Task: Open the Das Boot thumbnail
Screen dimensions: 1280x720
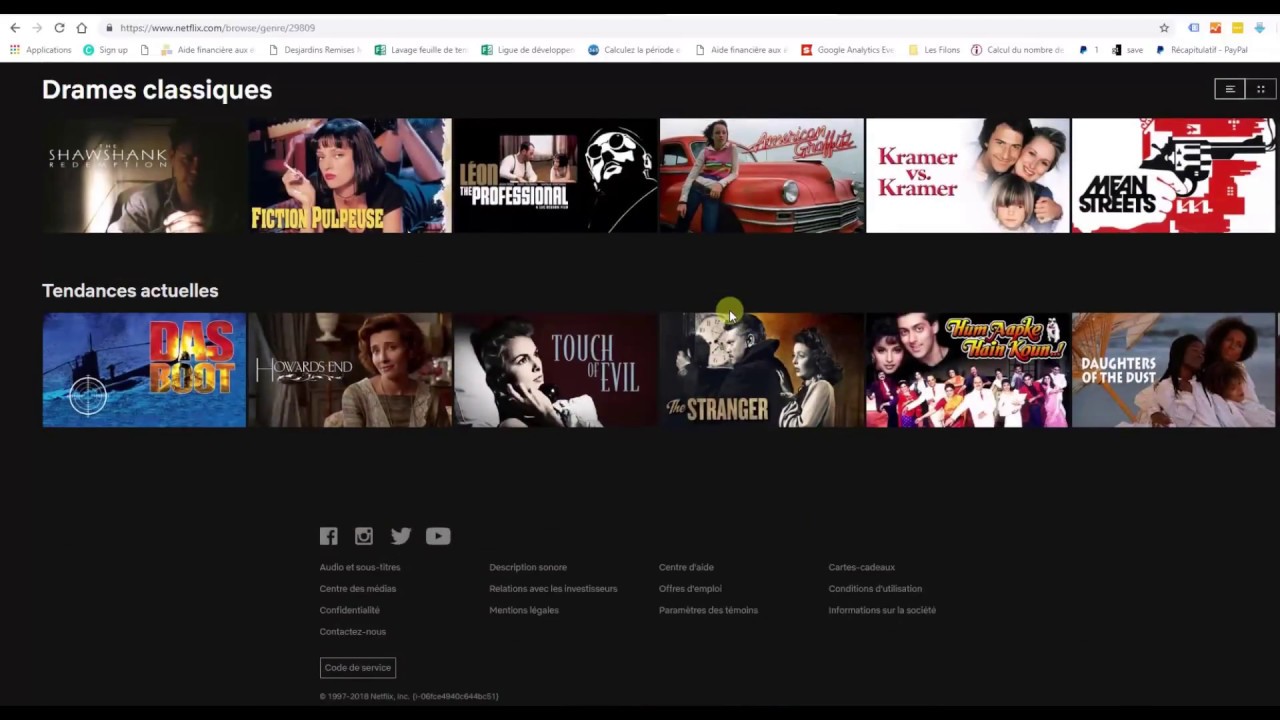Action: click(x=144, y=370)
